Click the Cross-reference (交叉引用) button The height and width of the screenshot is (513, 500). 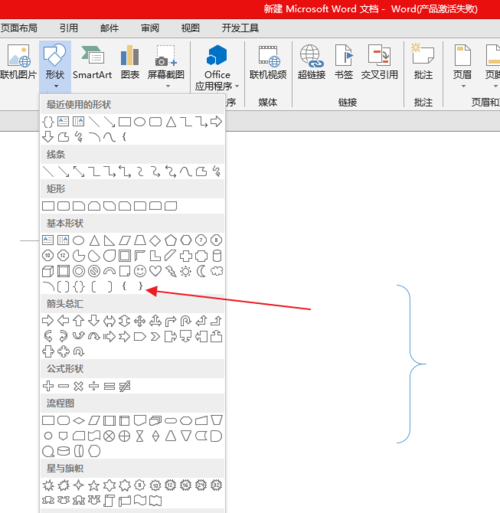point(379,62)
